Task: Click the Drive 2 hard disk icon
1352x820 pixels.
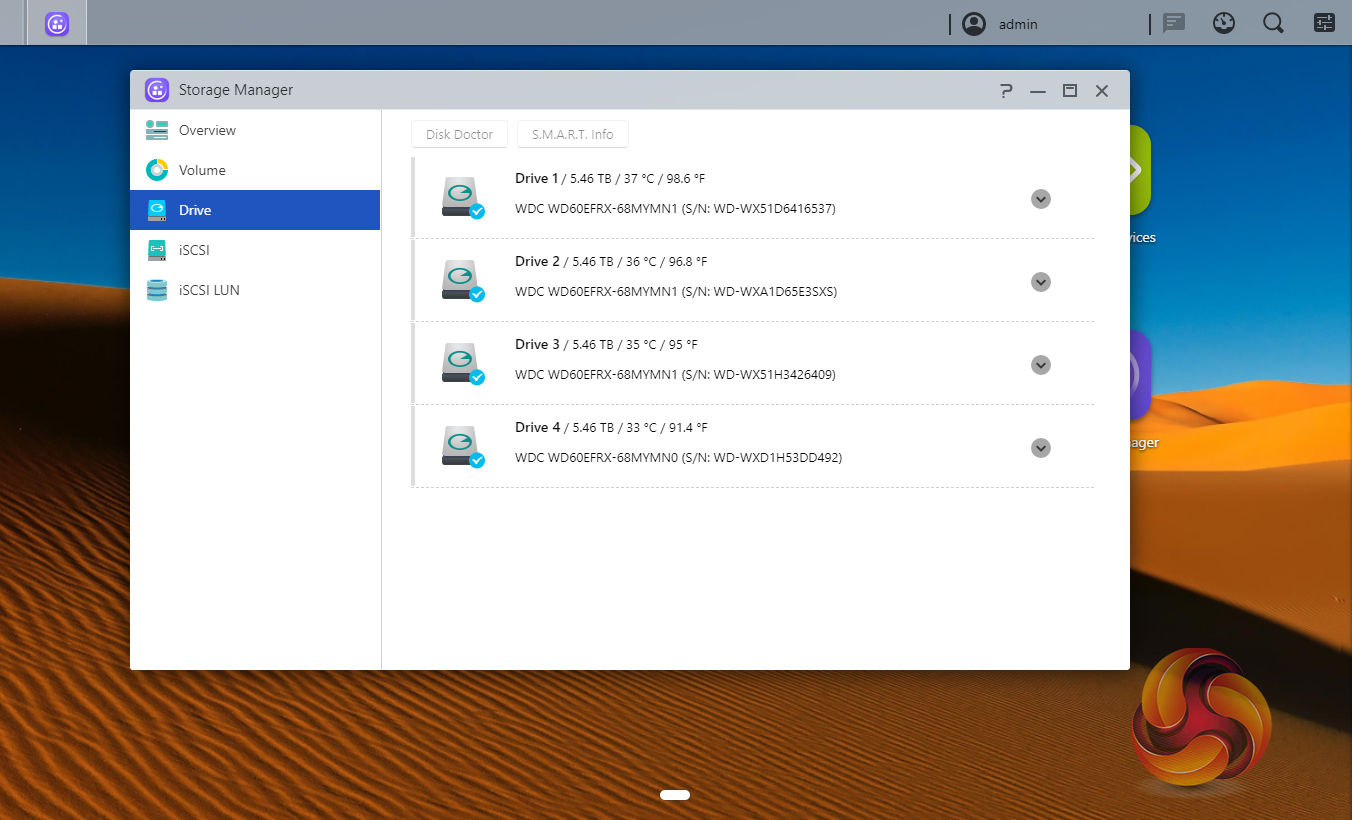Action: [463, 281]
